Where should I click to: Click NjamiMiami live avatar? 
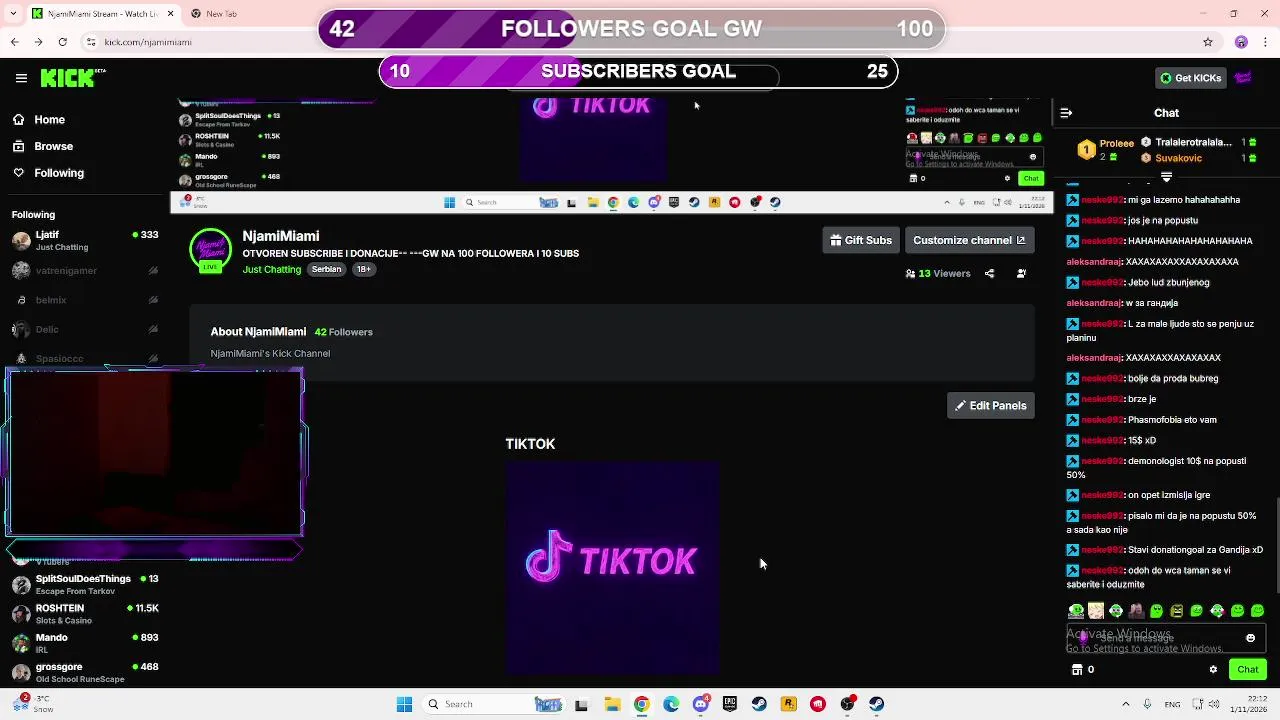click(x=210, y=251)
